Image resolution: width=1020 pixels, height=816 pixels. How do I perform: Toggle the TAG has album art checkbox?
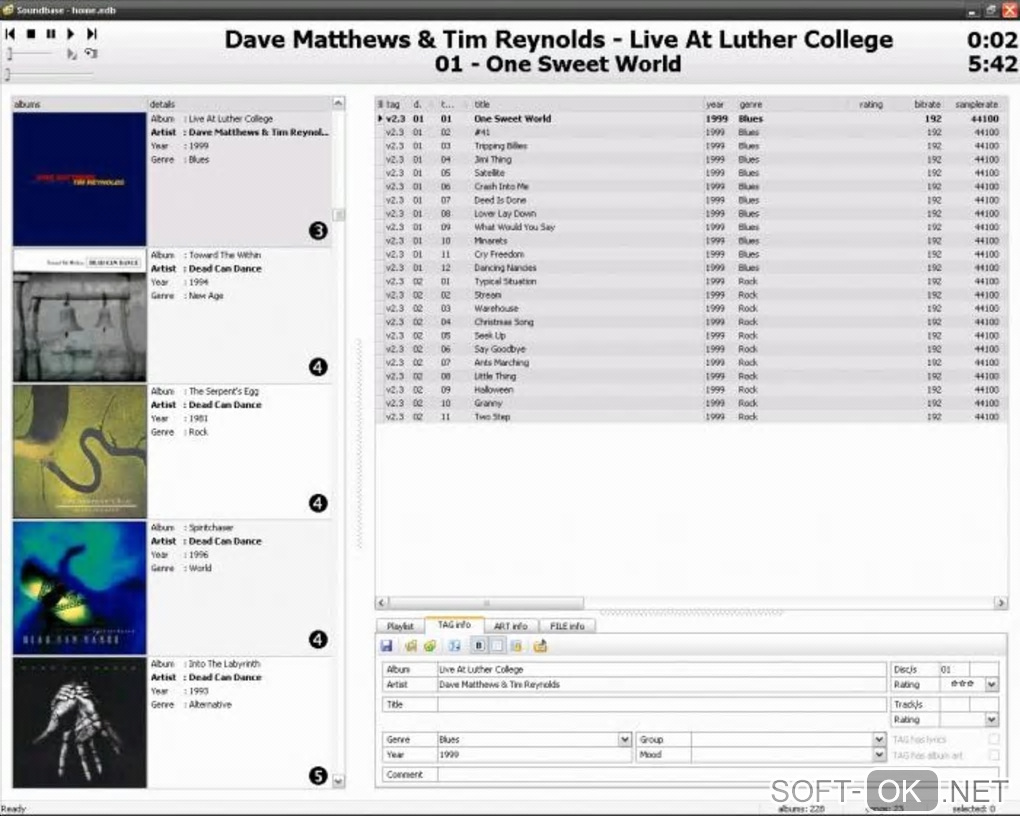993,755
